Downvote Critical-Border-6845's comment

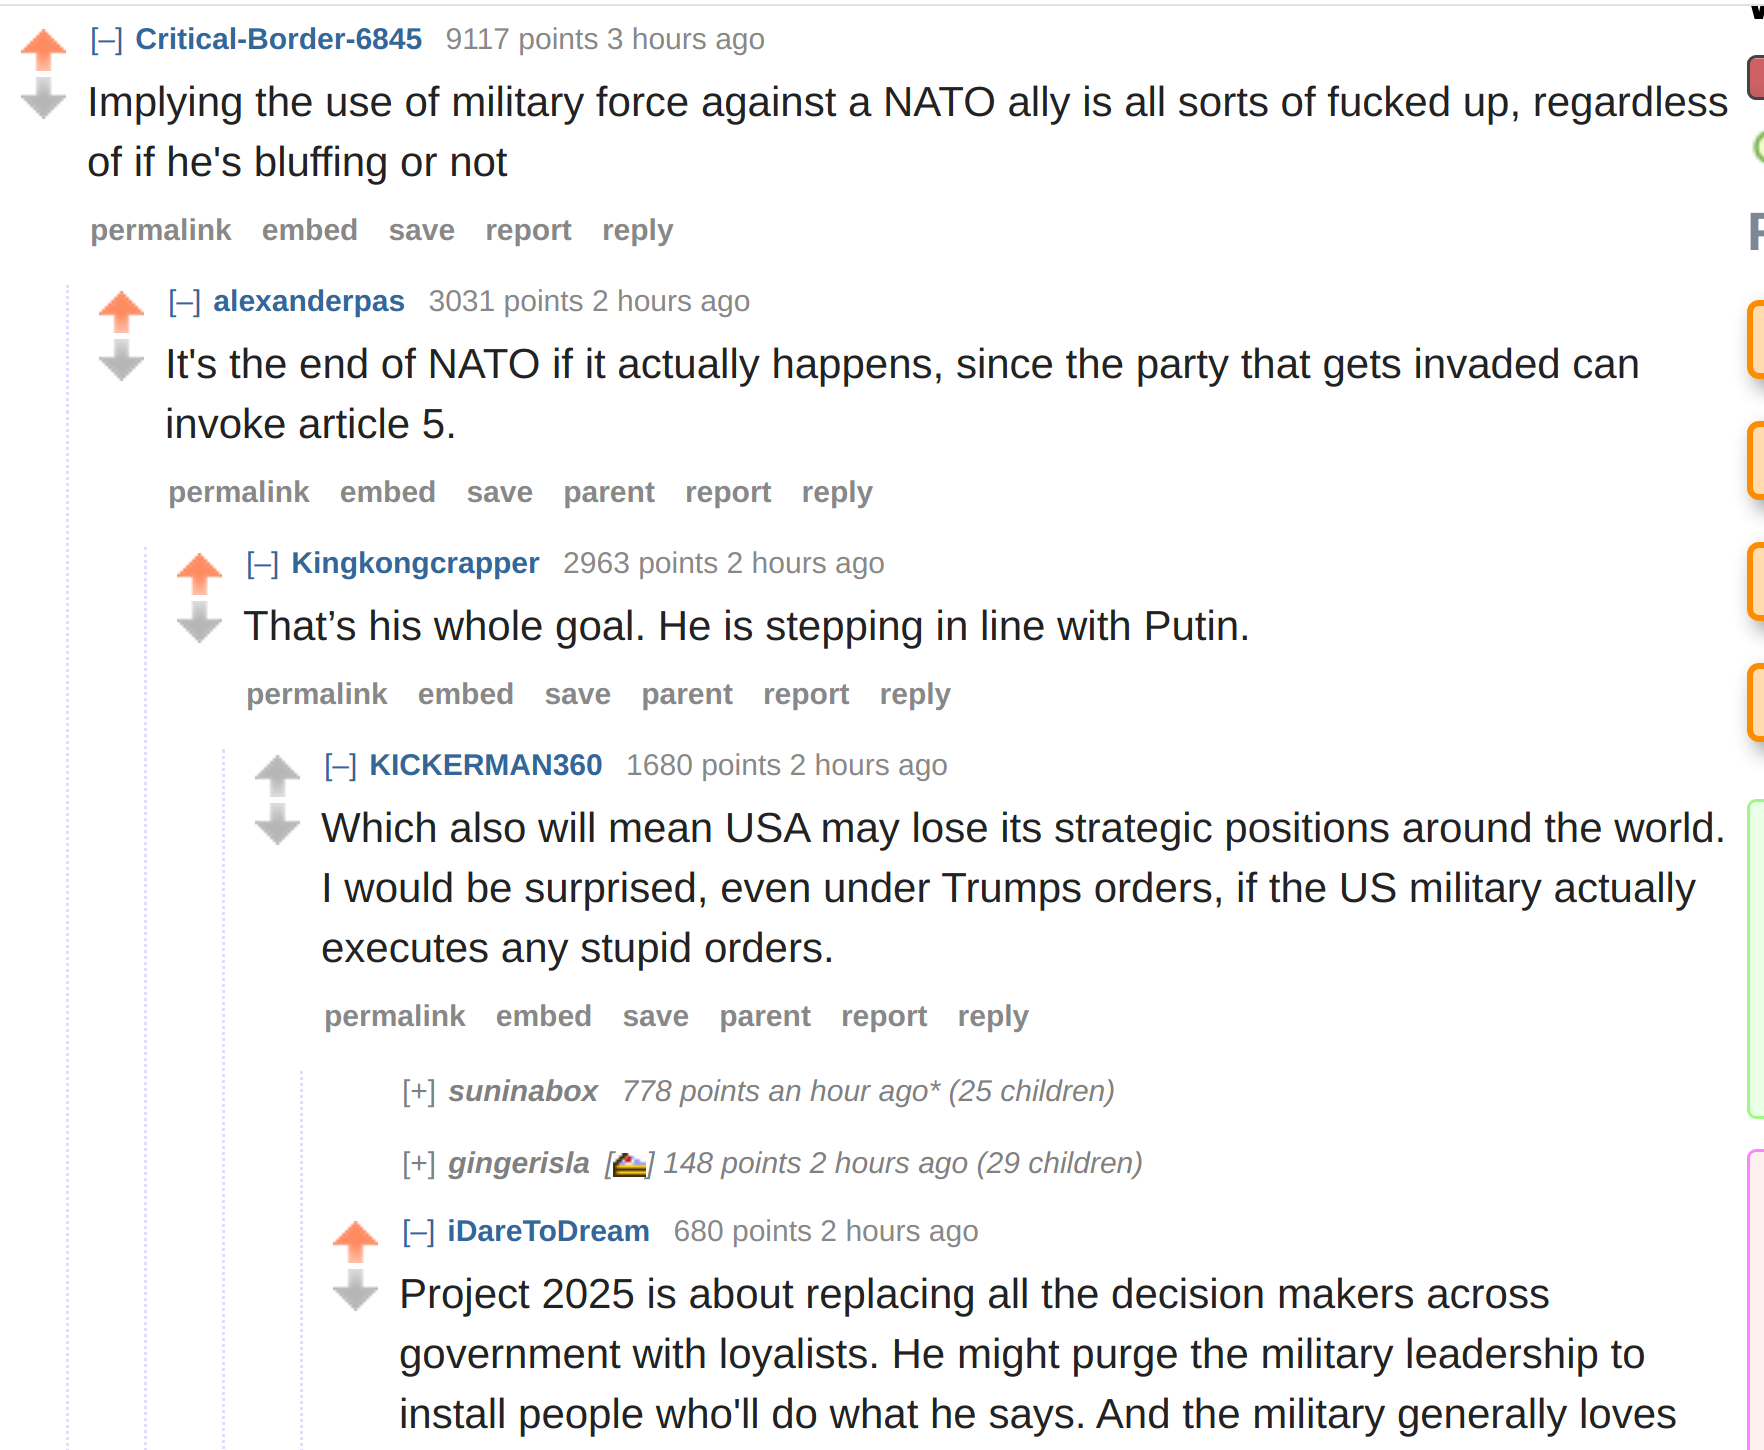(43, 98)
